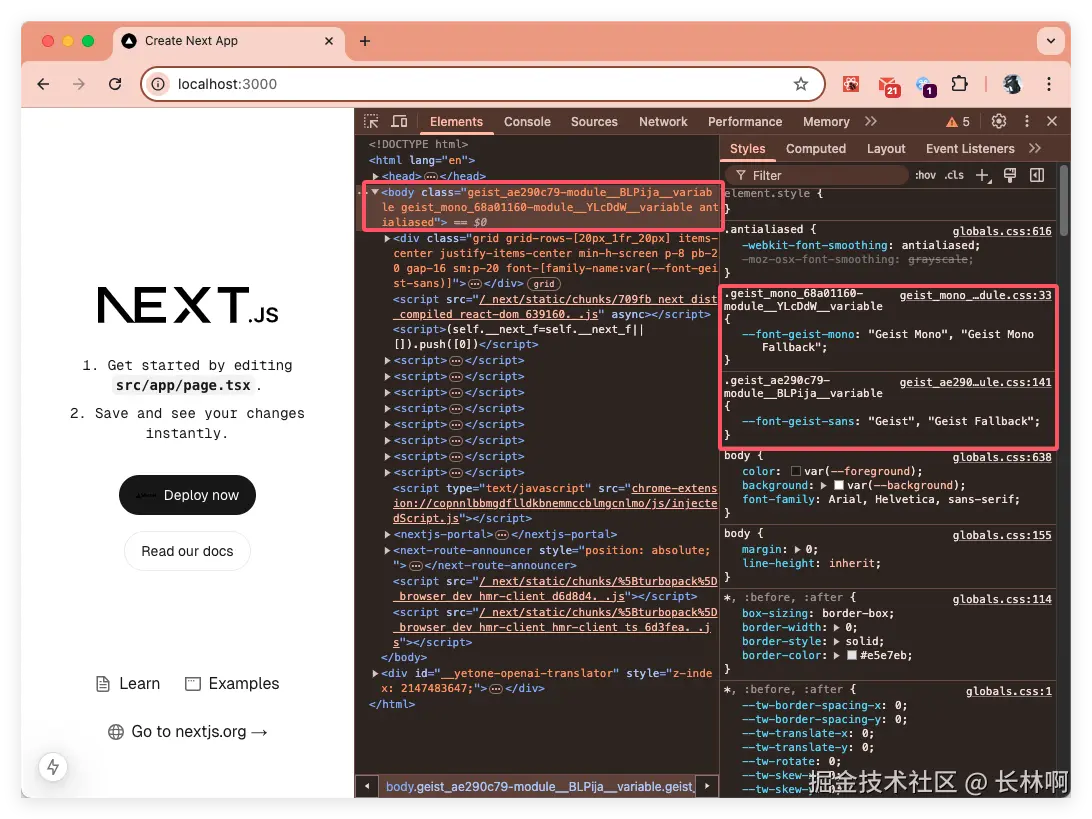Click the Read our docs button
The height and width of the screenshot is (819, 1092).
(187, 552)
